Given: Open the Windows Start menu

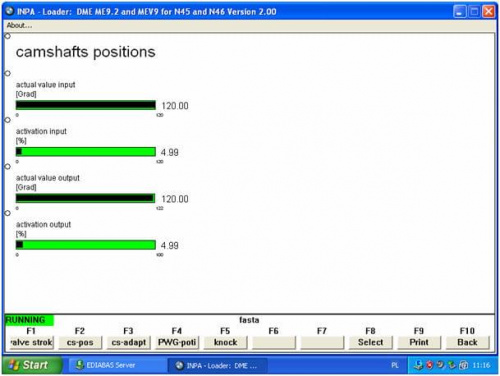Looking at the screenshot, I should (x=32, y=365).
